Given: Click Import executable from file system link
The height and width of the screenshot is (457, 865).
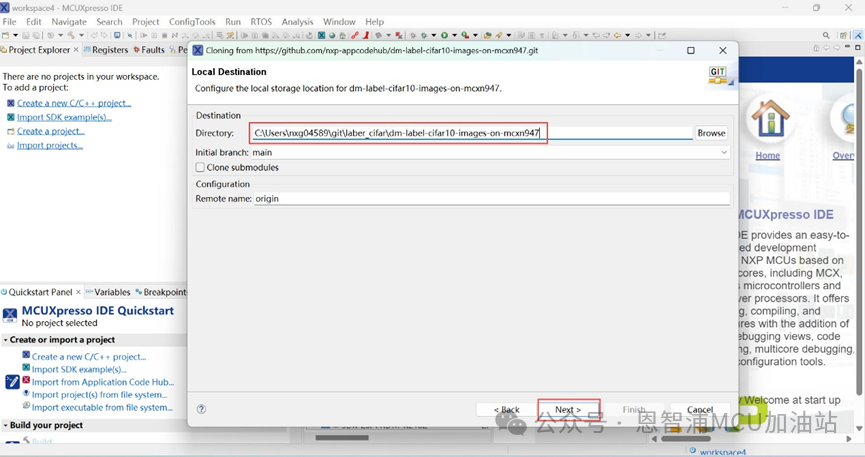Looking at the screenshot, I should click(x=102, y=407).
